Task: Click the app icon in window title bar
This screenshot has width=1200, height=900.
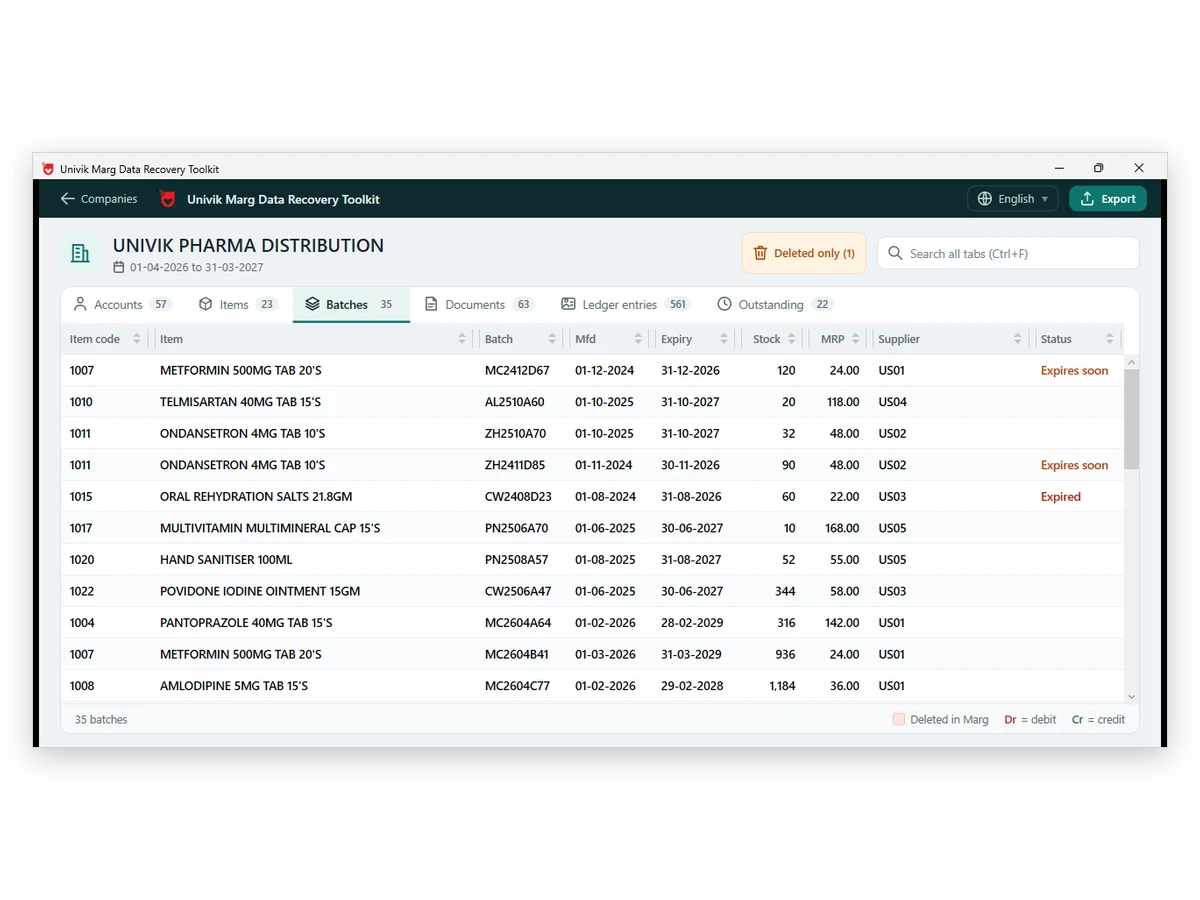Action: pos(48,169)
